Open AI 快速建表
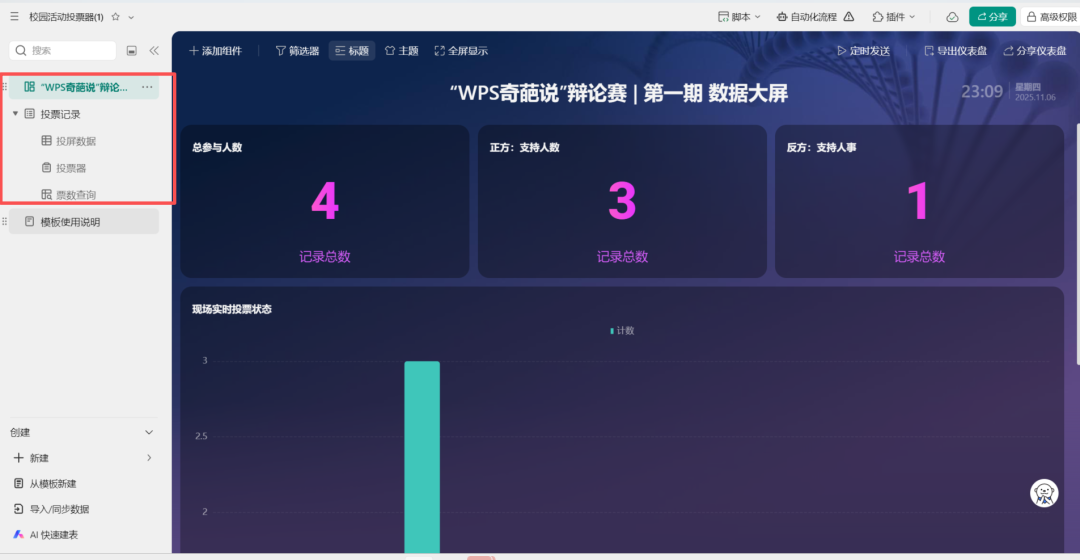This screenshot has height=560, width=1080. pos(54,535)
